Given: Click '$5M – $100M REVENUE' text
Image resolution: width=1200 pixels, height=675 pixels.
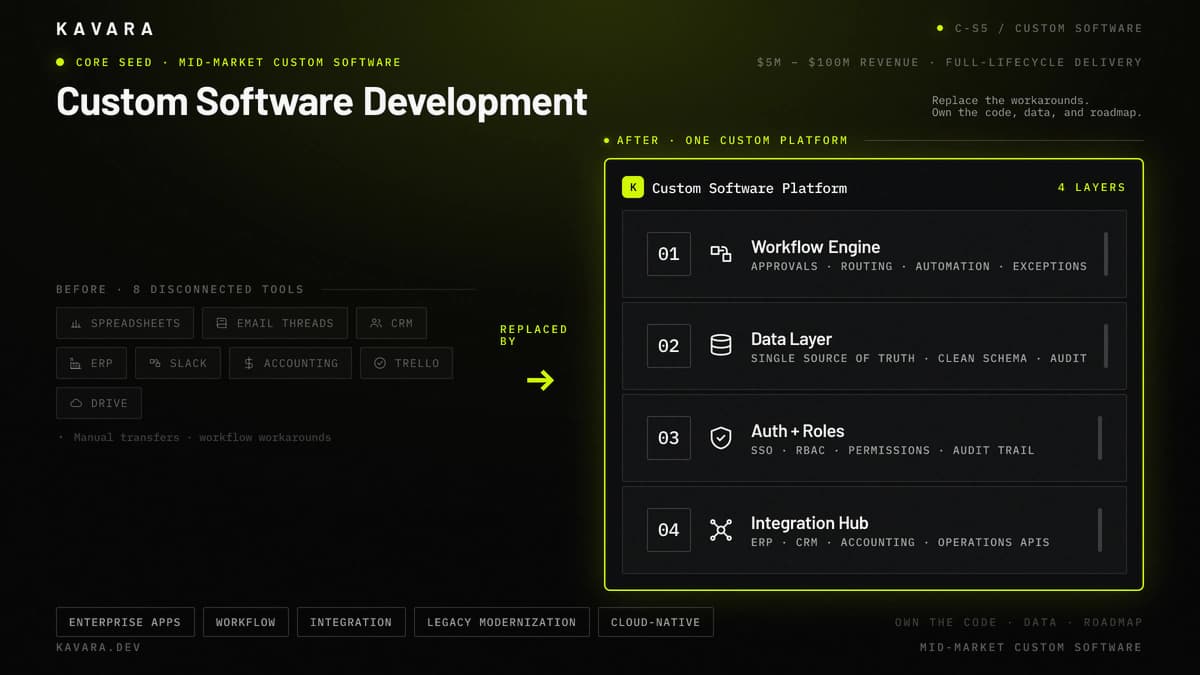Looking at the screenshot, I should click(838, 62).
